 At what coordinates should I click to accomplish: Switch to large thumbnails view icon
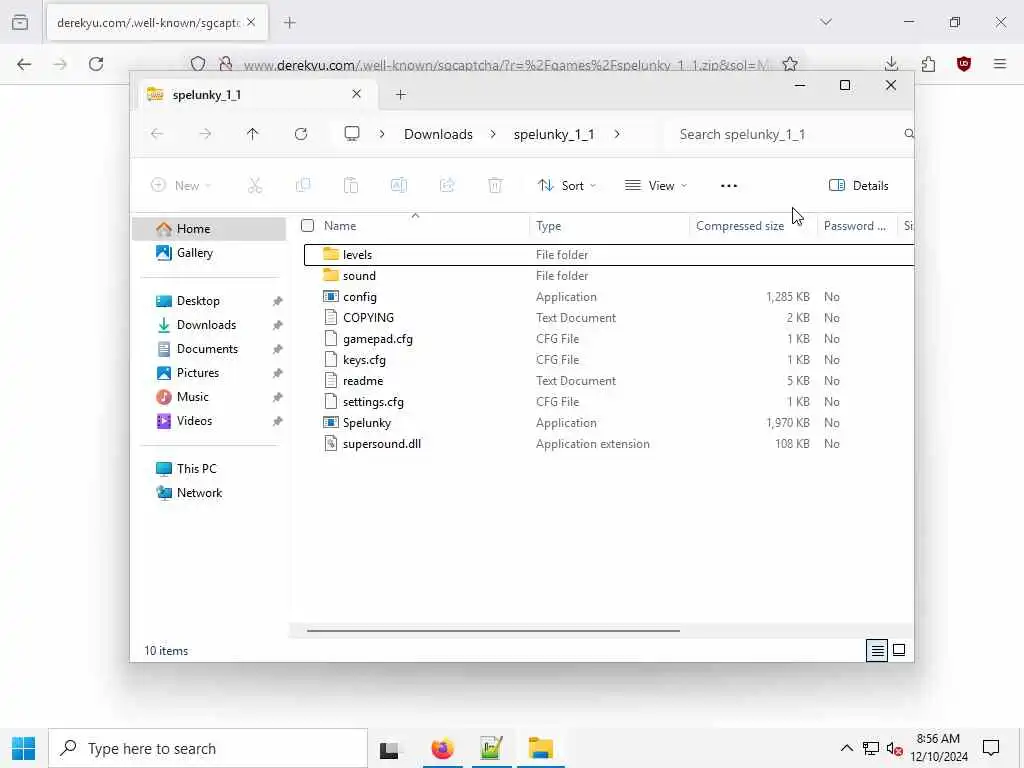click(899, 650)
